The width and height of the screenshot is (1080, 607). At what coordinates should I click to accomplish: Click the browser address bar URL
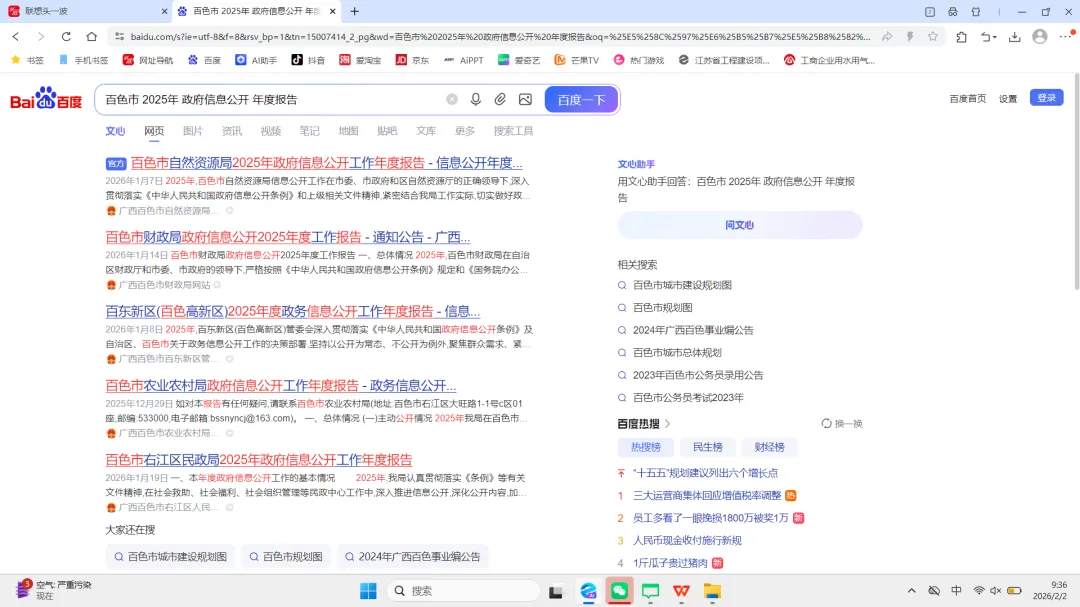(x=500, y=37)
